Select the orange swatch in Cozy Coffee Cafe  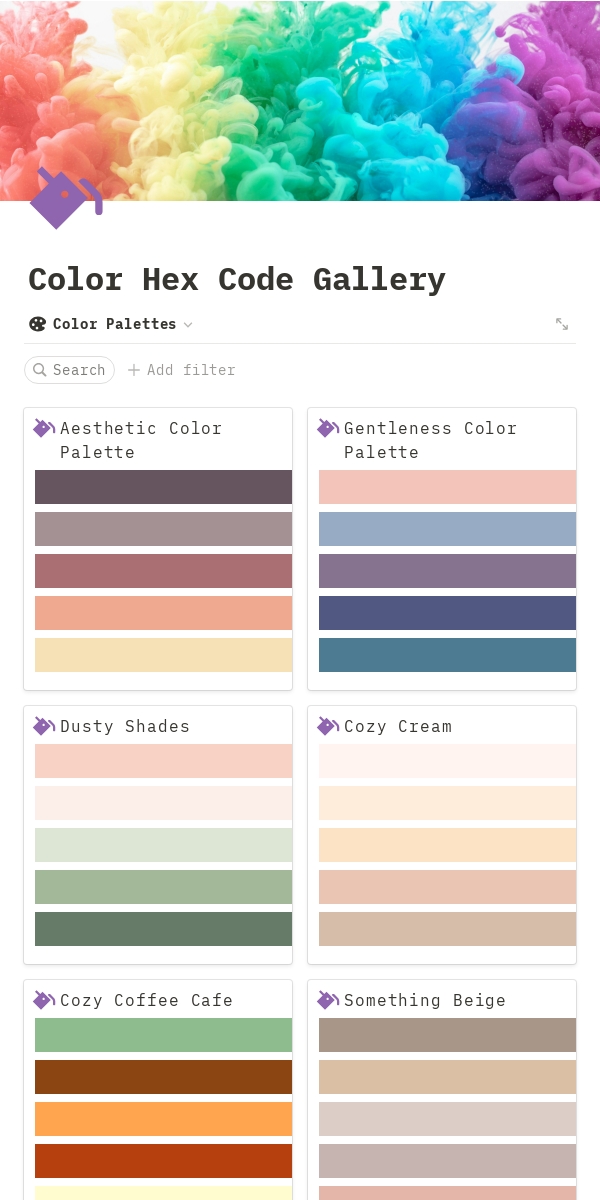coord(163,1119)
